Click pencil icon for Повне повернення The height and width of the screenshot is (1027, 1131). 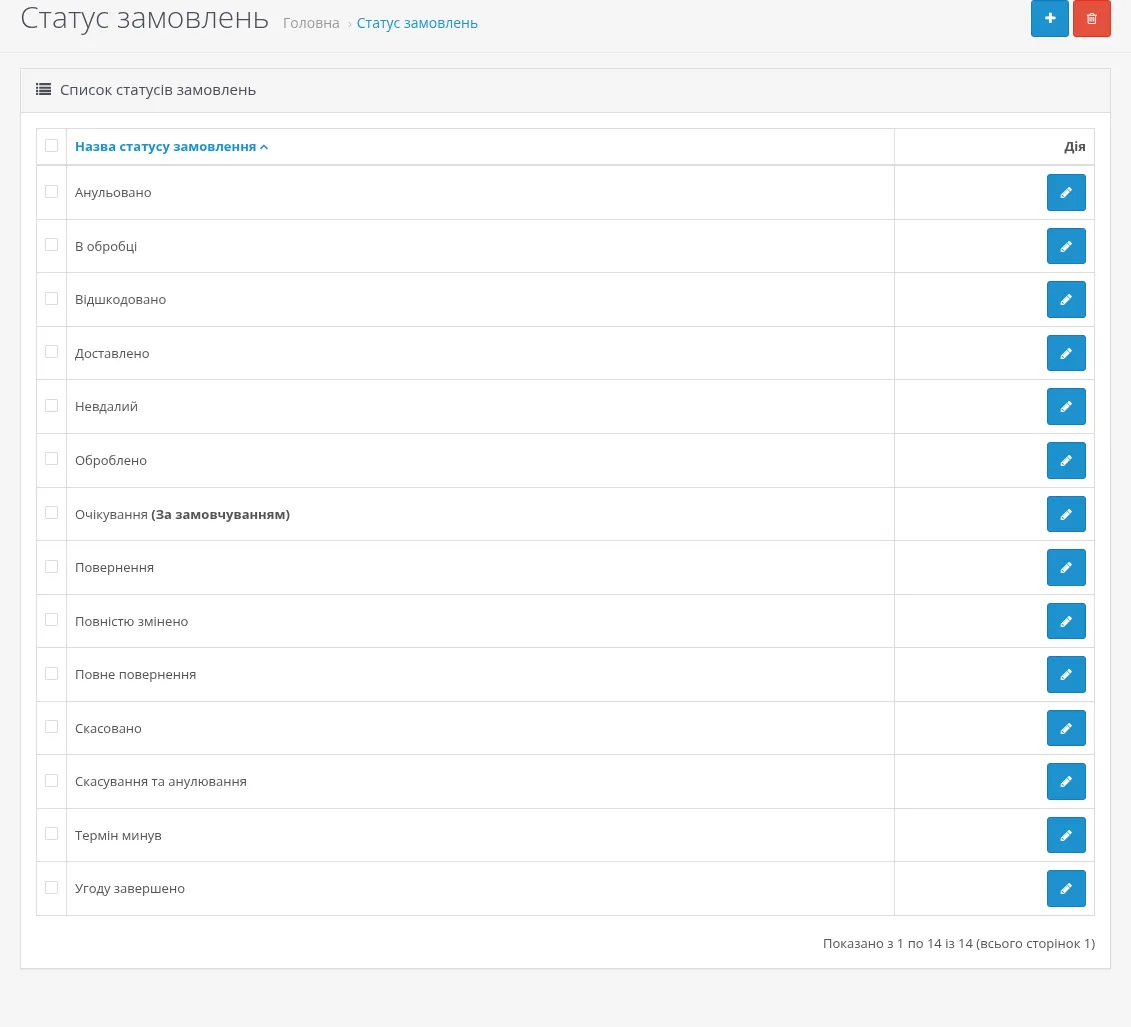[1066, 675]
